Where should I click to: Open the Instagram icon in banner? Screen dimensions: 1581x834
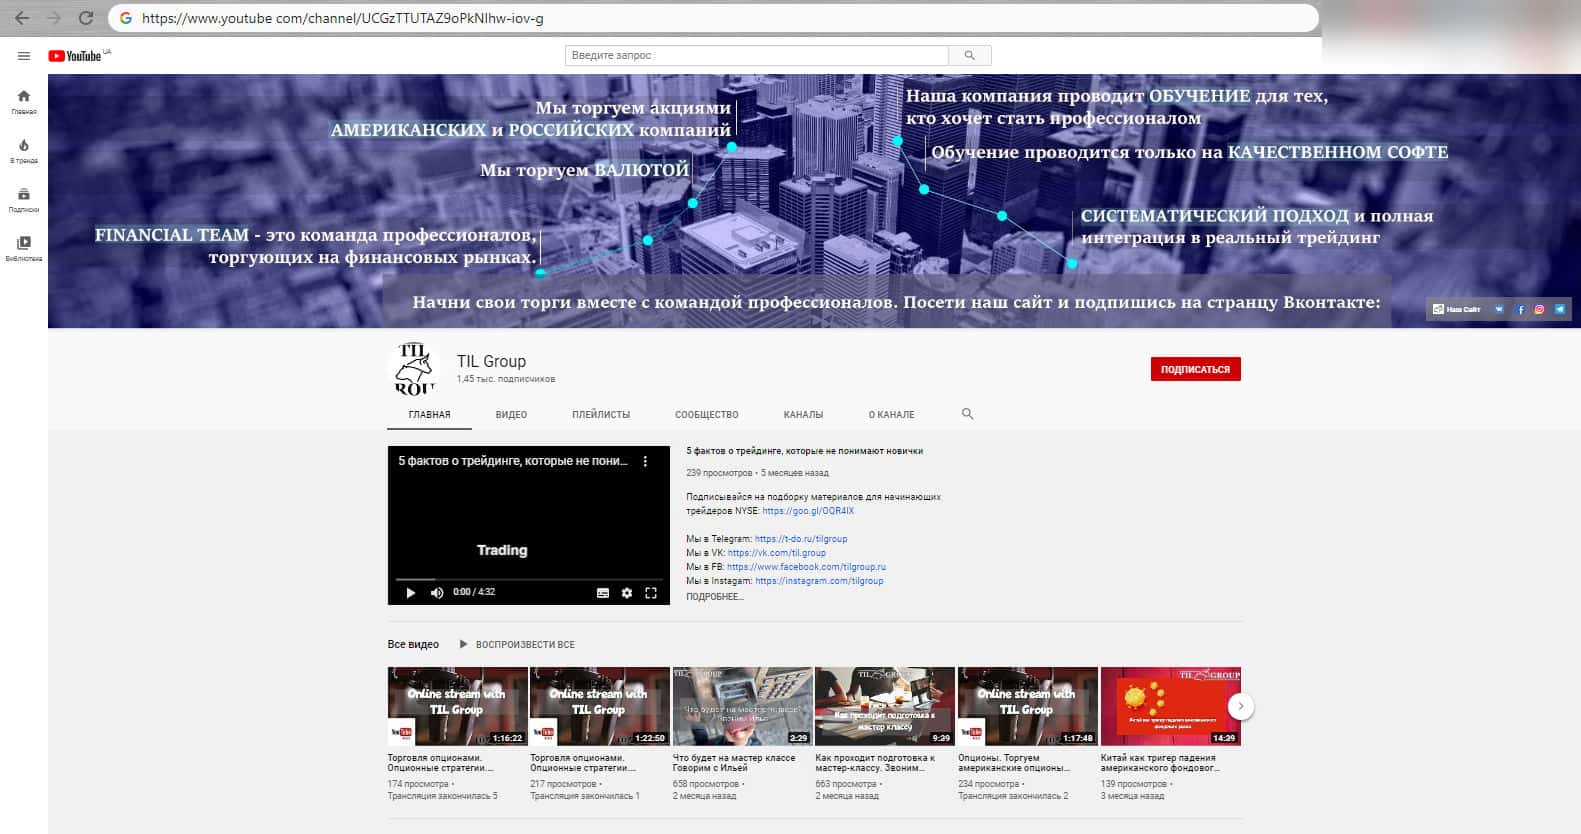1540,310
